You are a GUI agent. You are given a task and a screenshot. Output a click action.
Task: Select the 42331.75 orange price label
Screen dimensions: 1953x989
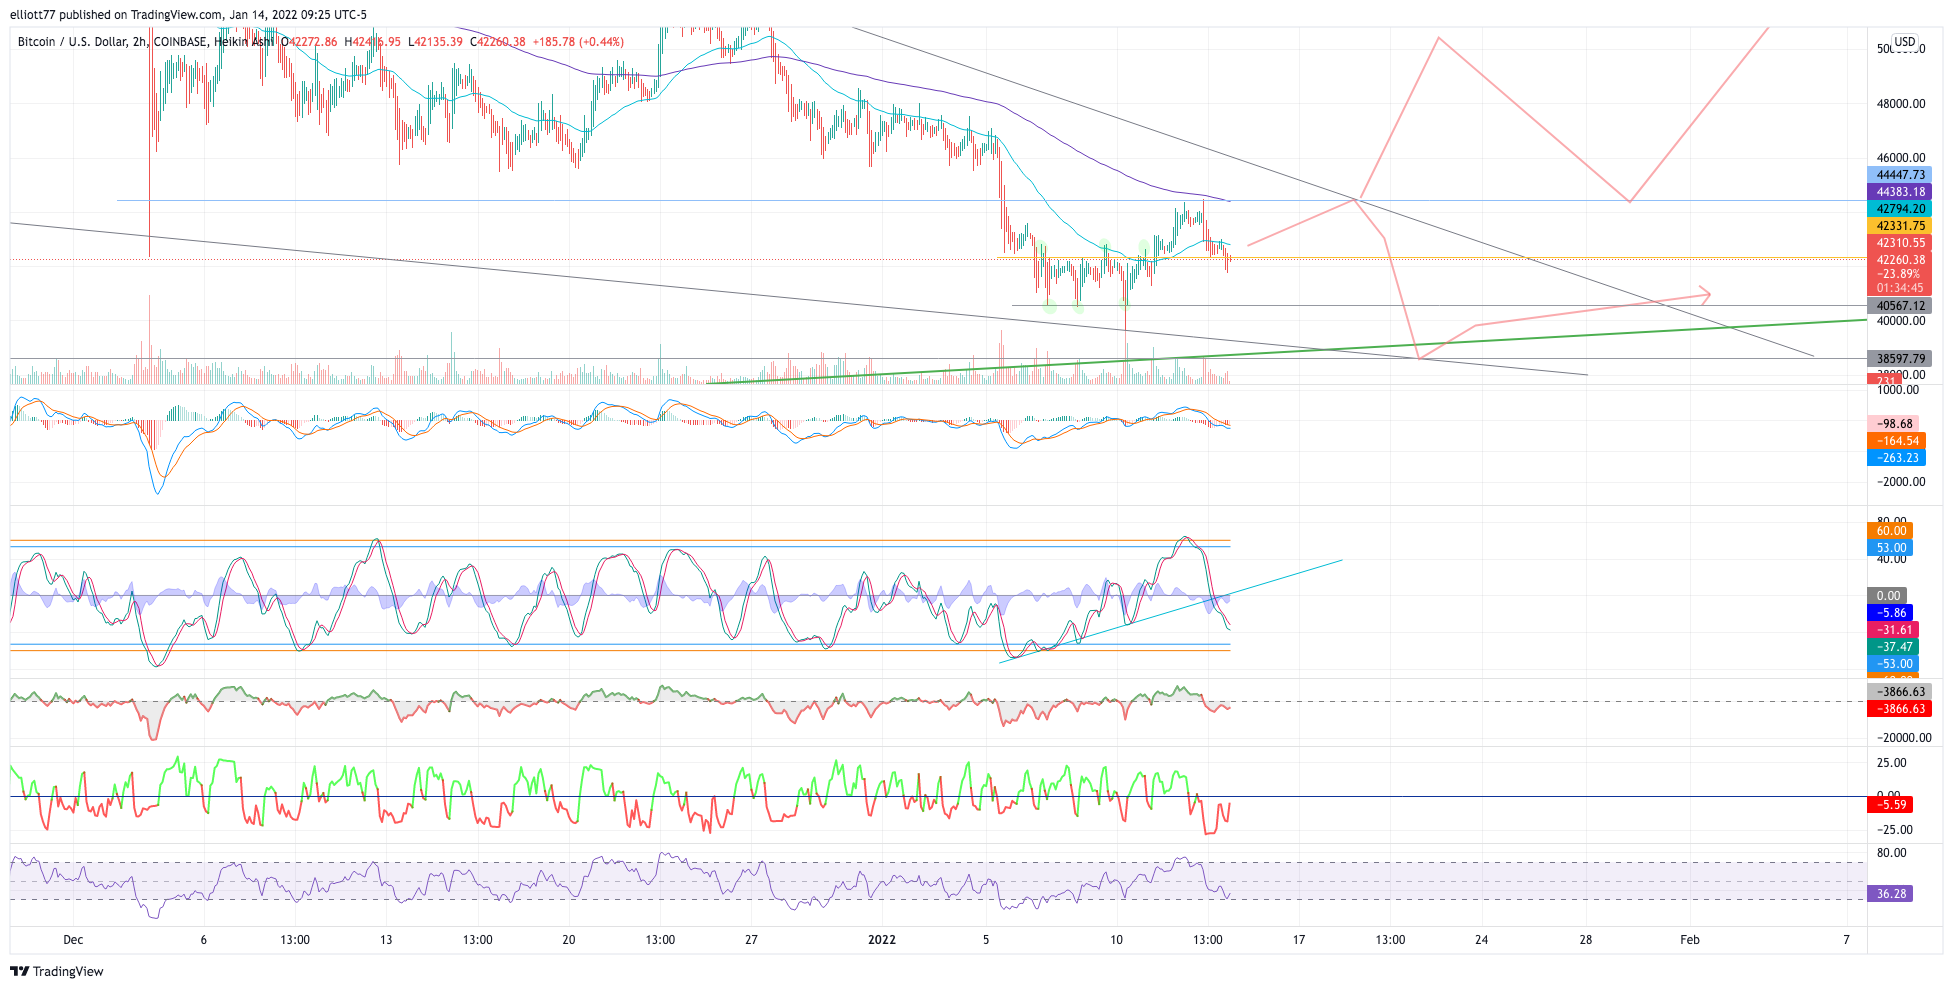[x=1899, y=226]
